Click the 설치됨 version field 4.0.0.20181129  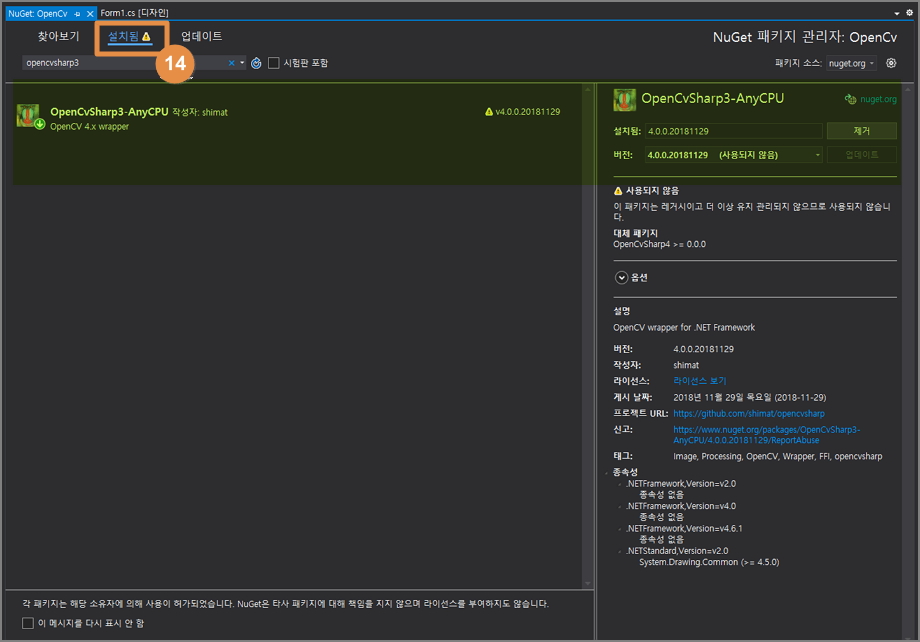[733, 131]
